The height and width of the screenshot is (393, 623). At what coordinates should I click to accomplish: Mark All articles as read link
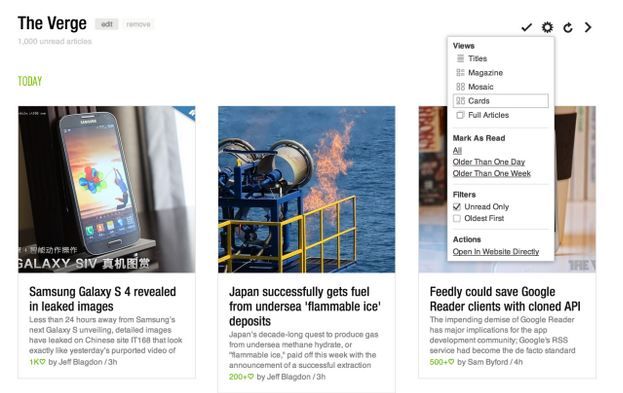[457, 151]
